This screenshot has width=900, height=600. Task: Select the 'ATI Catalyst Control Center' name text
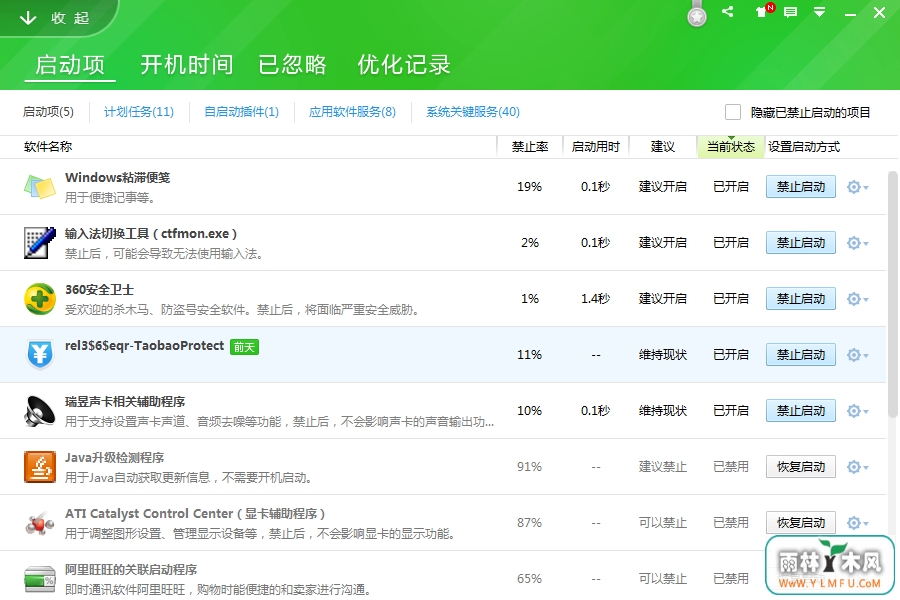pyautogui.click(x=149, y=513)
